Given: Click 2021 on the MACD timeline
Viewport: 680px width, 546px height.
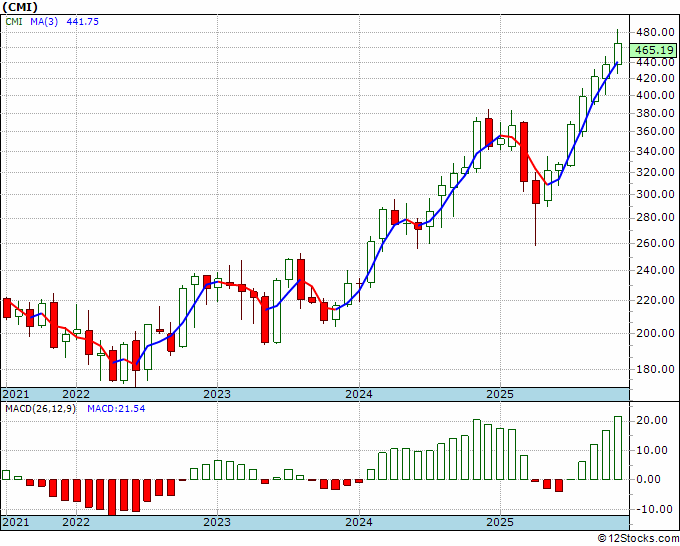Looking at the screenshot, I should point(16,522).
